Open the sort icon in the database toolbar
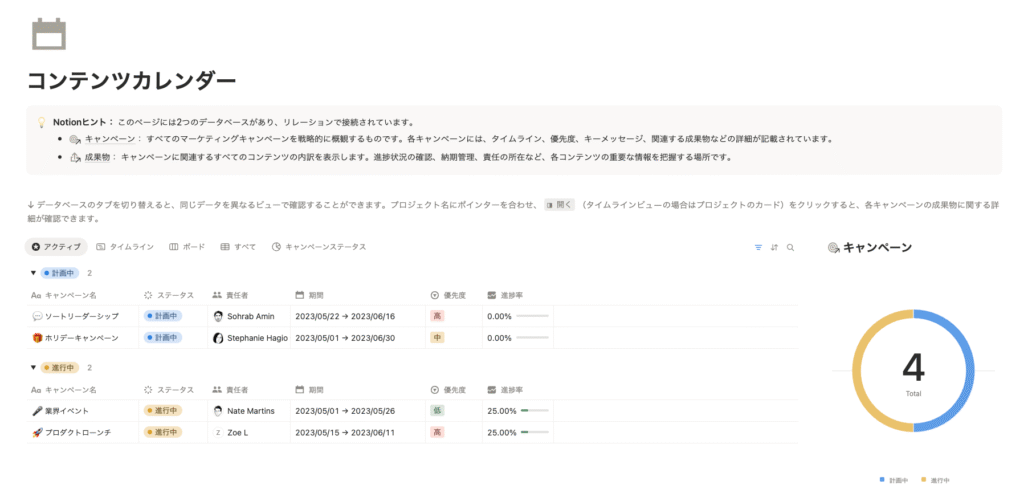 (775, 248)
